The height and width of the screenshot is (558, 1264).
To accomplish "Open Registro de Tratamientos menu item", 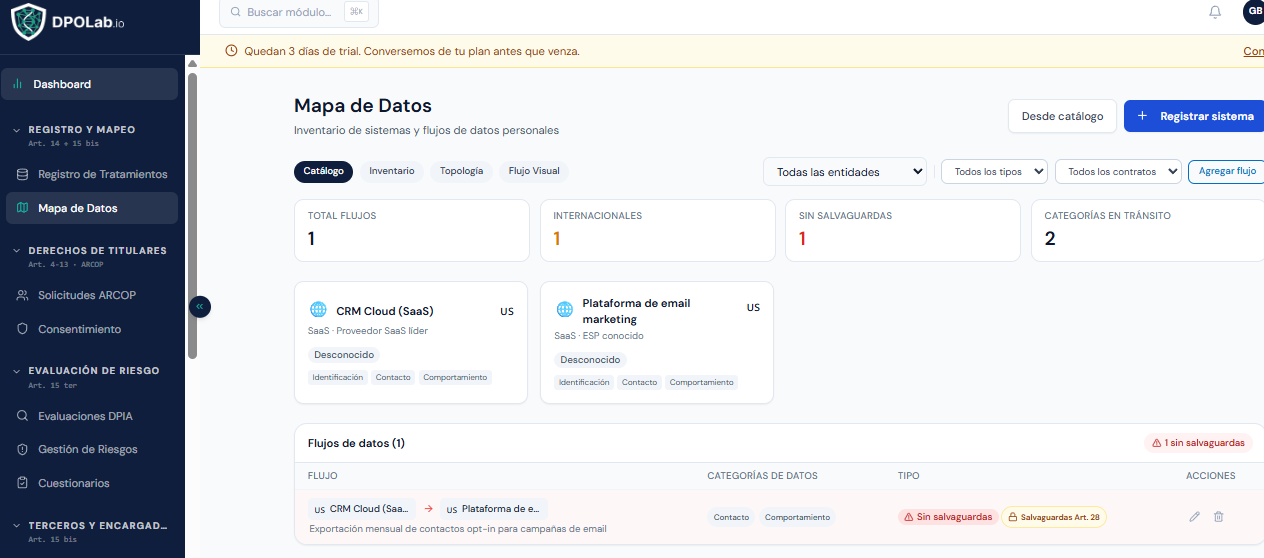I will (x=92, y=174).
